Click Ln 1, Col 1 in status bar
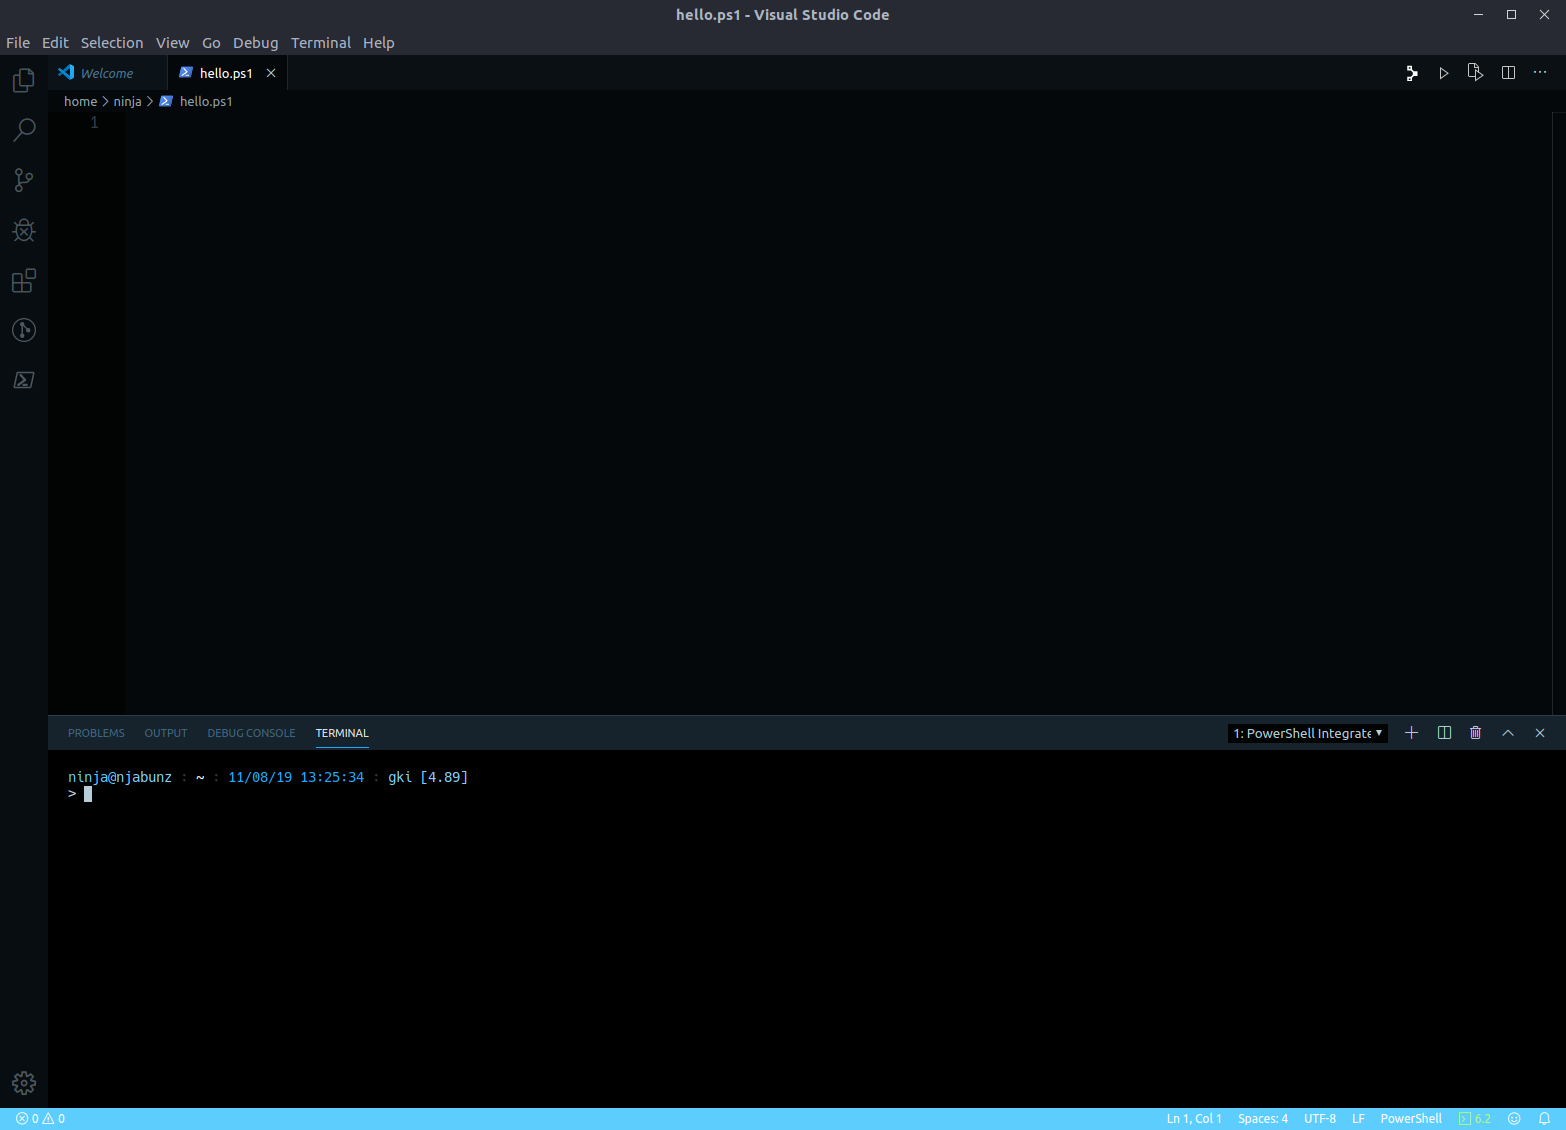Viewport: 1566px width, 1130px height. pyautogui.click(x=1194, y=1119)
